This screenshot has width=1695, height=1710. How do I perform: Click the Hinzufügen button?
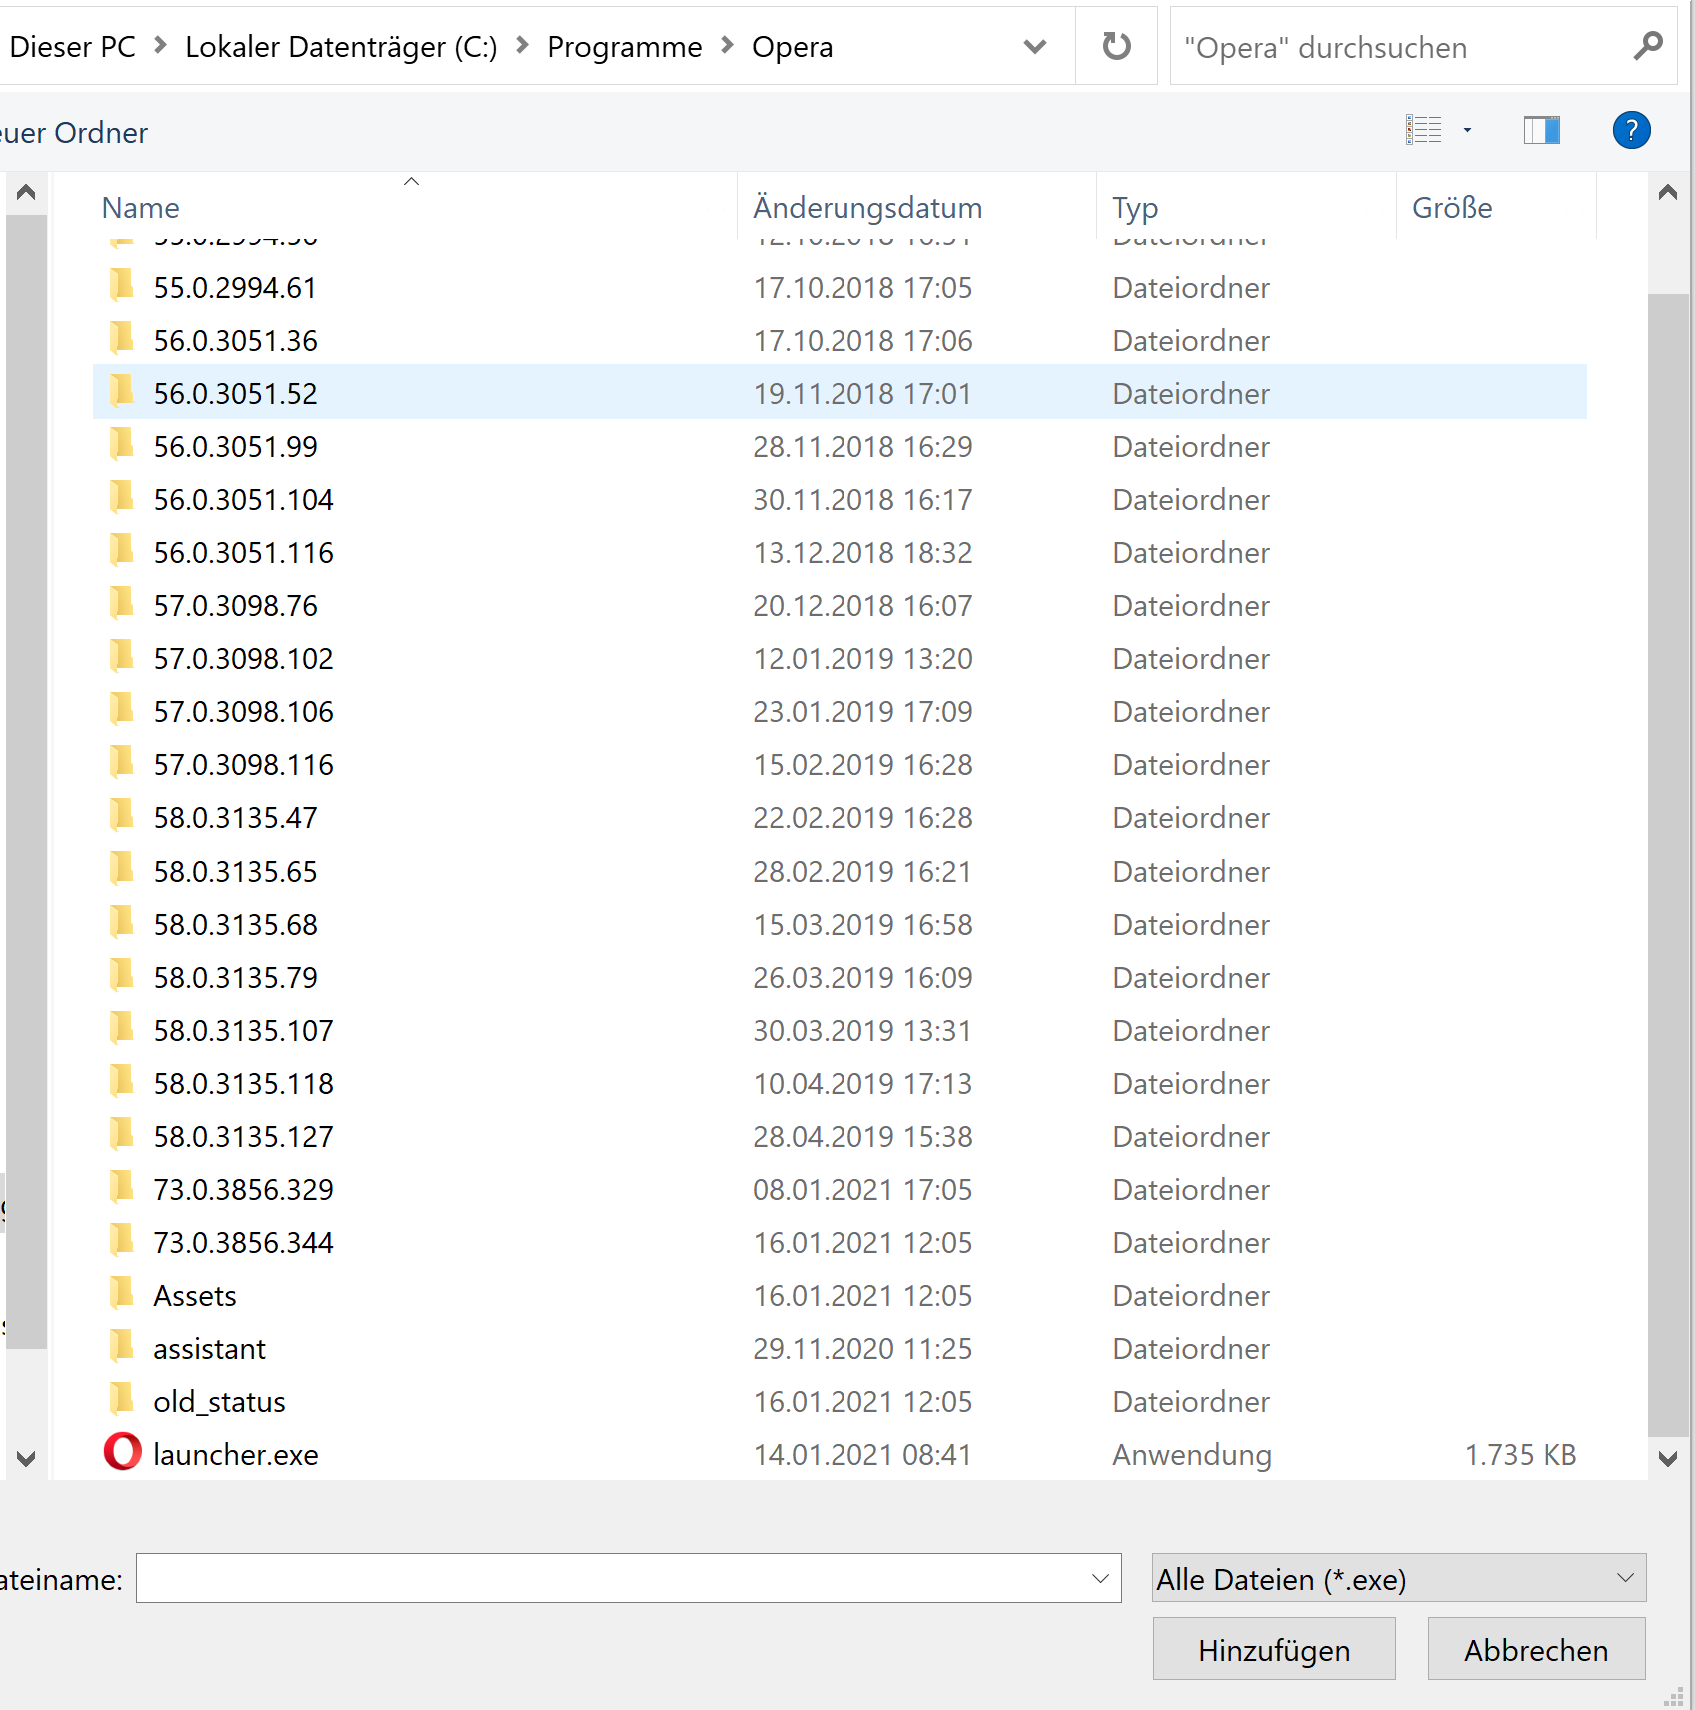click(x=1273, y=1649)
